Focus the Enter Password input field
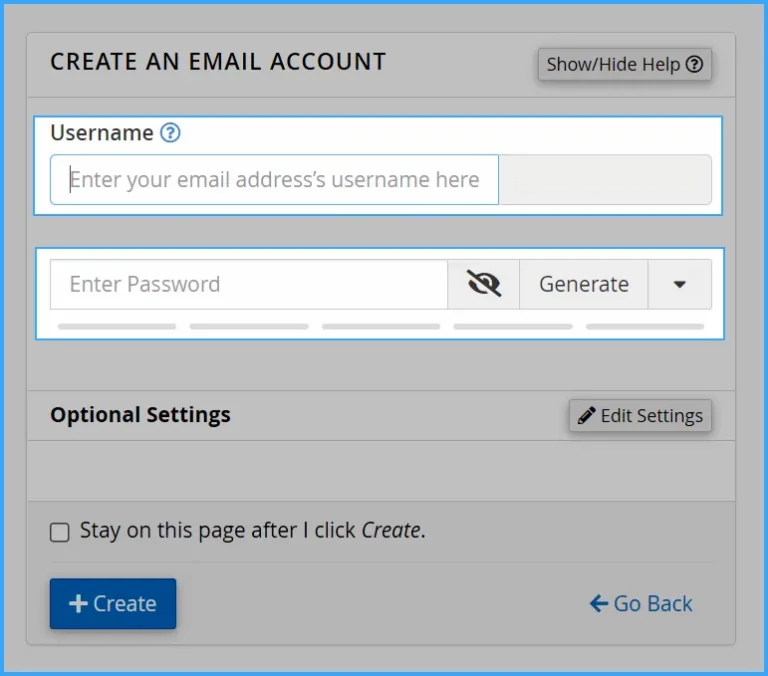The width and height of the screenshot is (768, 676). 248,284
